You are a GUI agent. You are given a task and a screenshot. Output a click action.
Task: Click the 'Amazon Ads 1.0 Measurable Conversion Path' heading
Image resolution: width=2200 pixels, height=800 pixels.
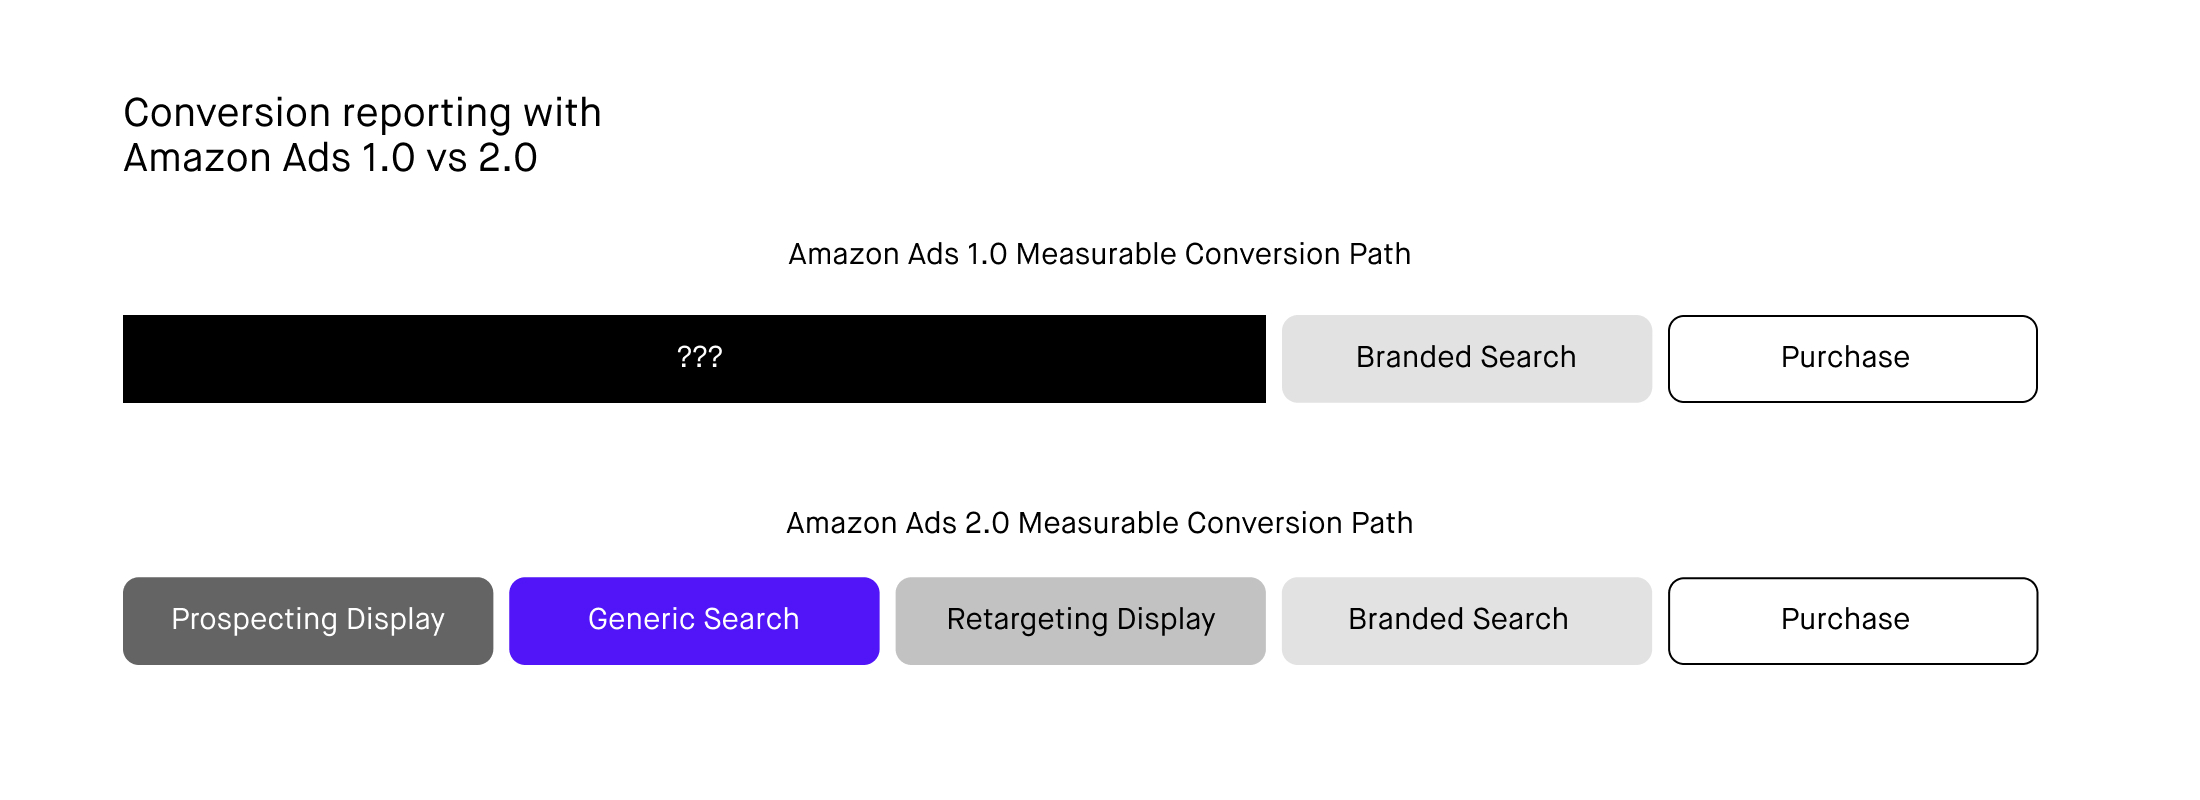[x=1099, y=254]
